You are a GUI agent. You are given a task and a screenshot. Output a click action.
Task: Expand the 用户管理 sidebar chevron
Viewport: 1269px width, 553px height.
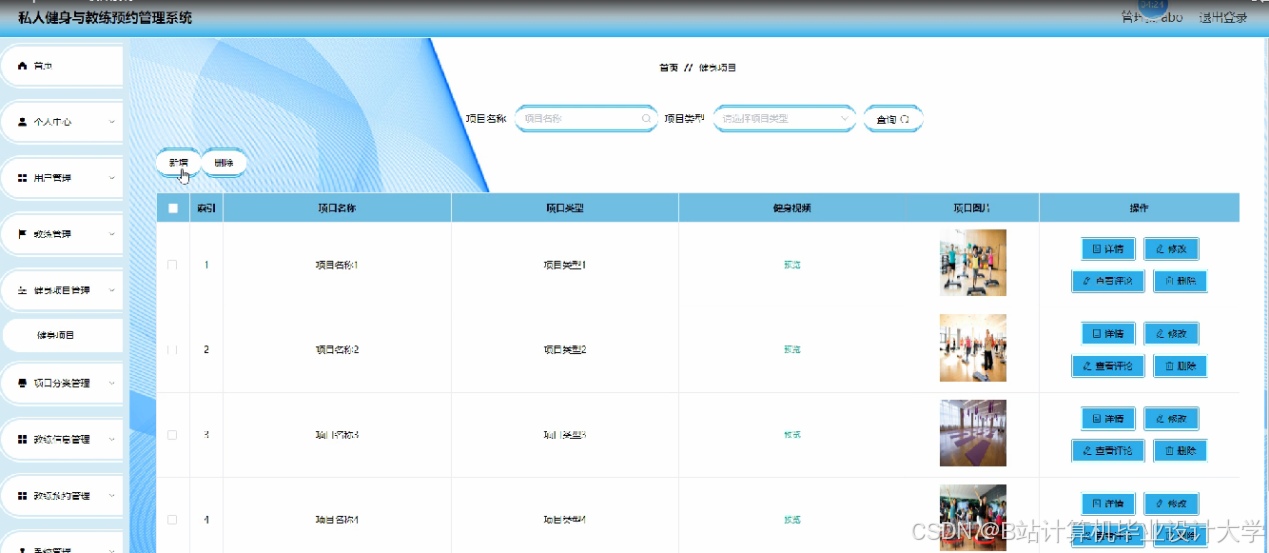coord(112,178)
